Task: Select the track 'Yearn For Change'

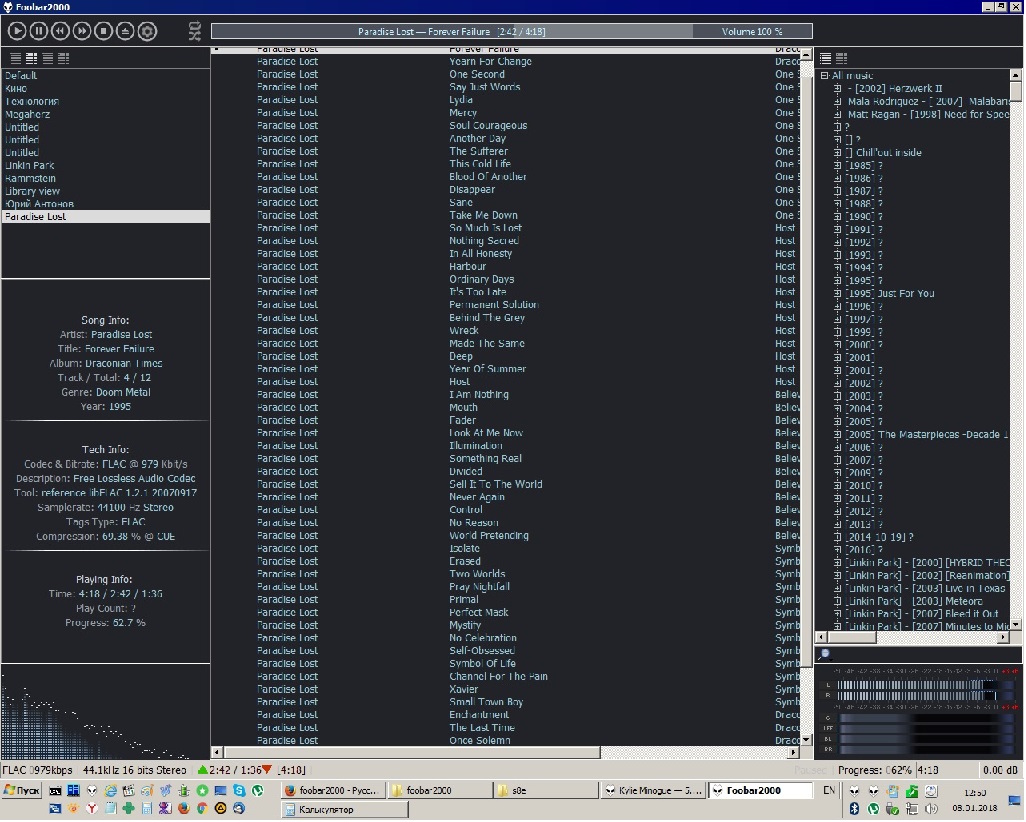Action: [x=490, y=62]
